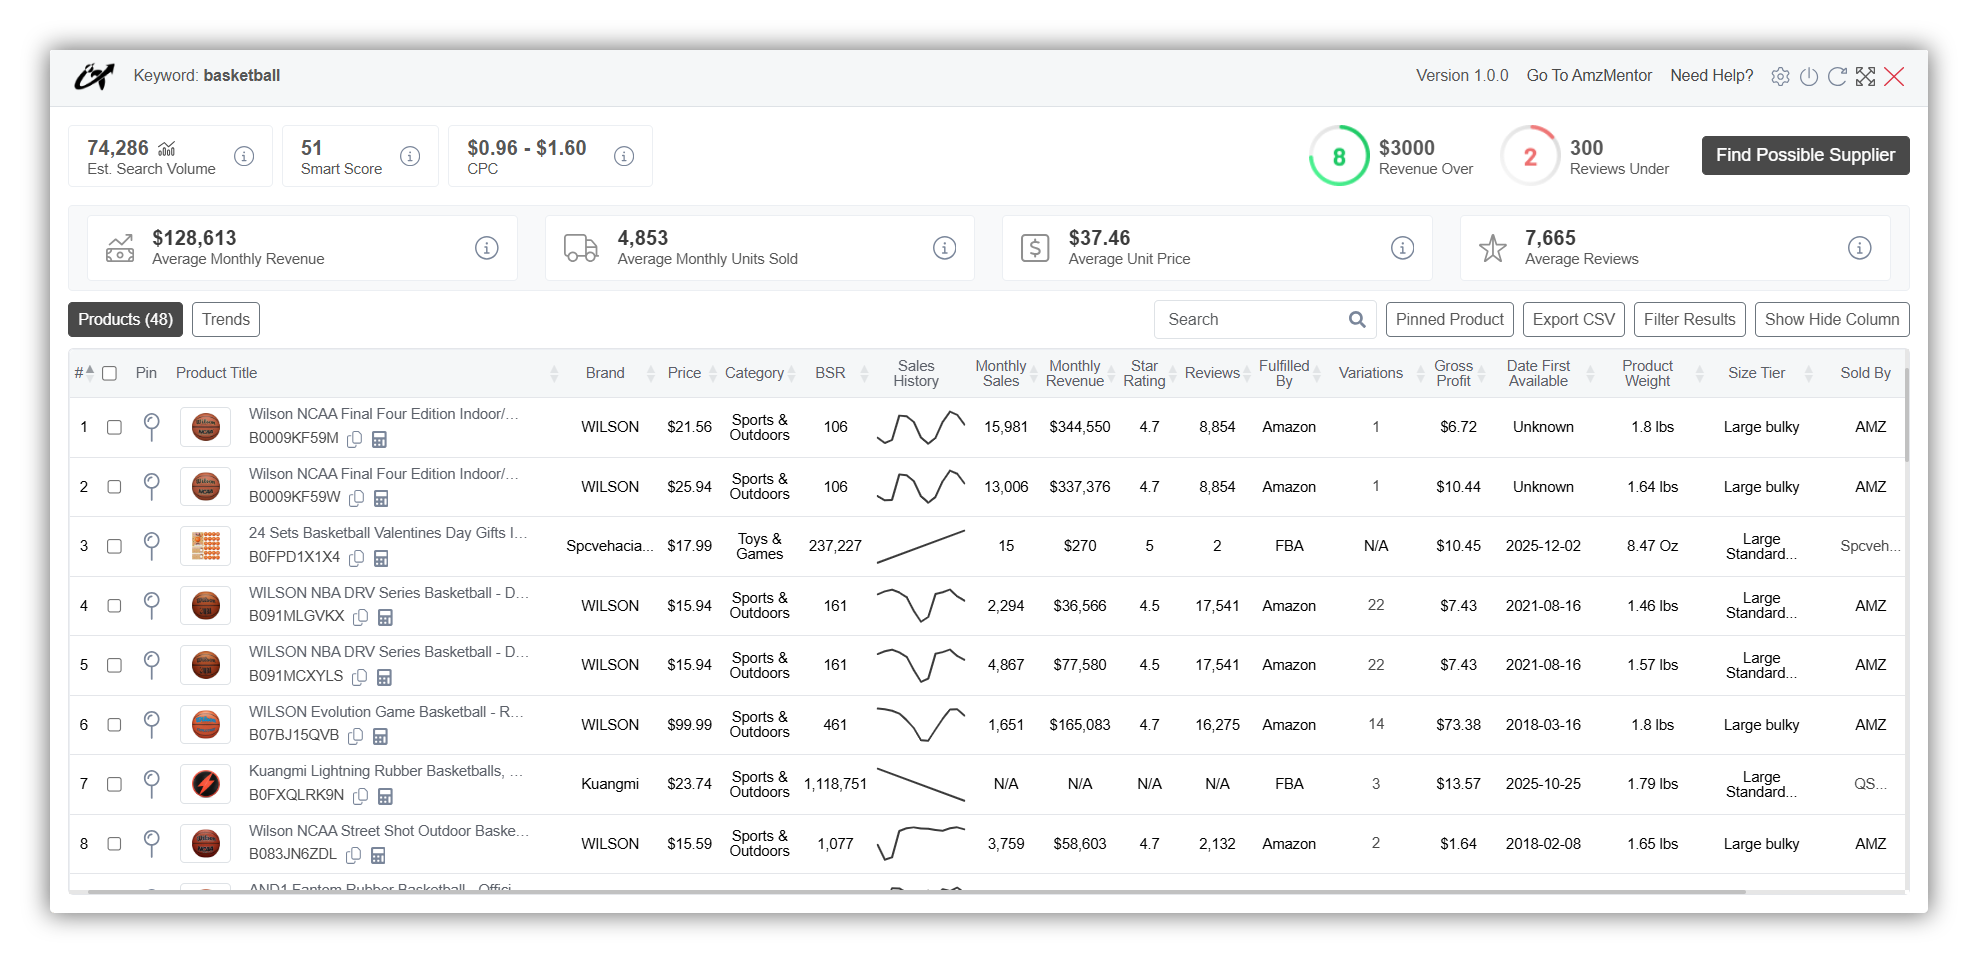Tick checkbox for row 4 WILSON NBA DRV

click(114, 606)
